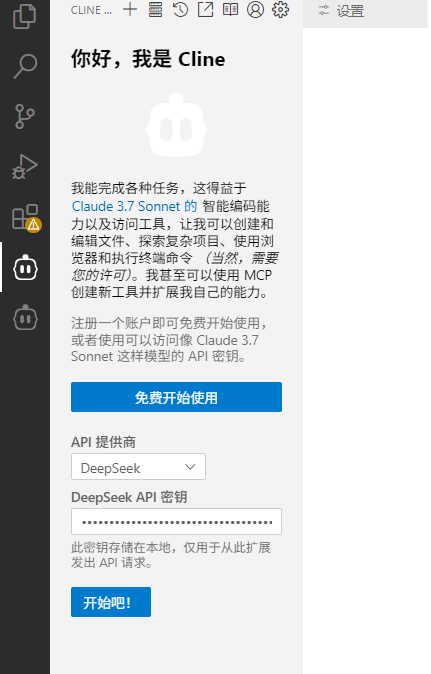Expand the API 提供商 DeepSeek dropdown
431x674 pixels.
(138, 467)
